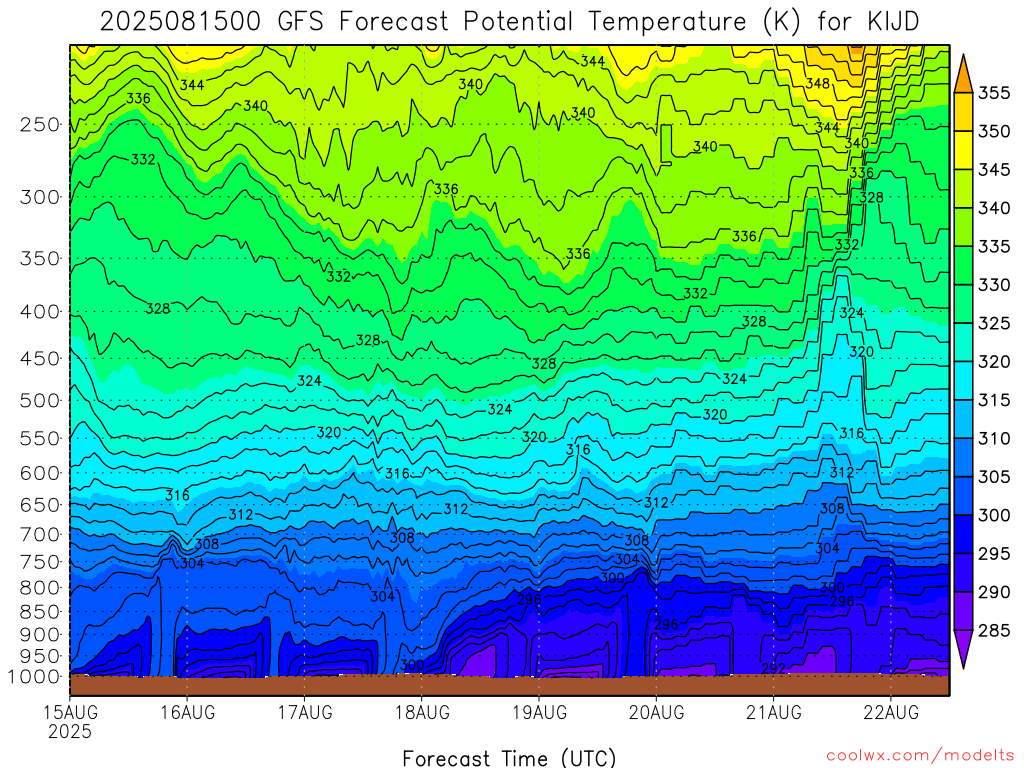
Task: Click the 18AUG date label
Action: [x=422, y=712]
